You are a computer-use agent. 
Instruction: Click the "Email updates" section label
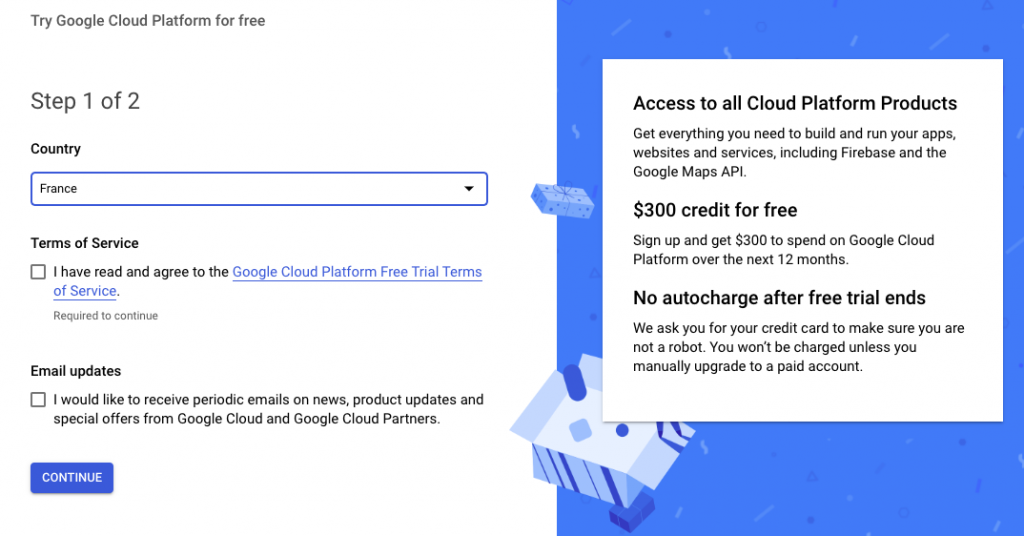pos(76,371)
